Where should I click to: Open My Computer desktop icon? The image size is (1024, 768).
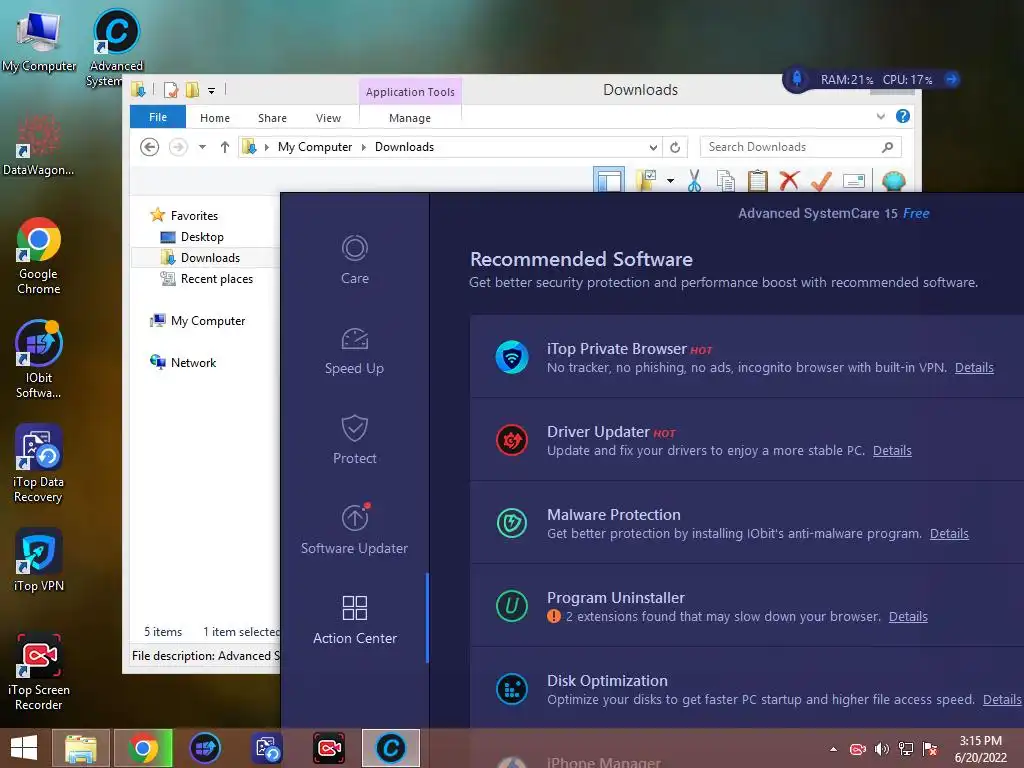click(39, 42)
